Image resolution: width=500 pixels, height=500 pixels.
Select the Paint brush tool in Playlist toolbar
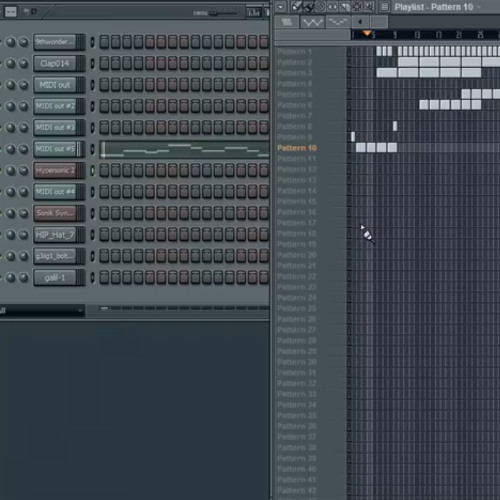(309, 6)
